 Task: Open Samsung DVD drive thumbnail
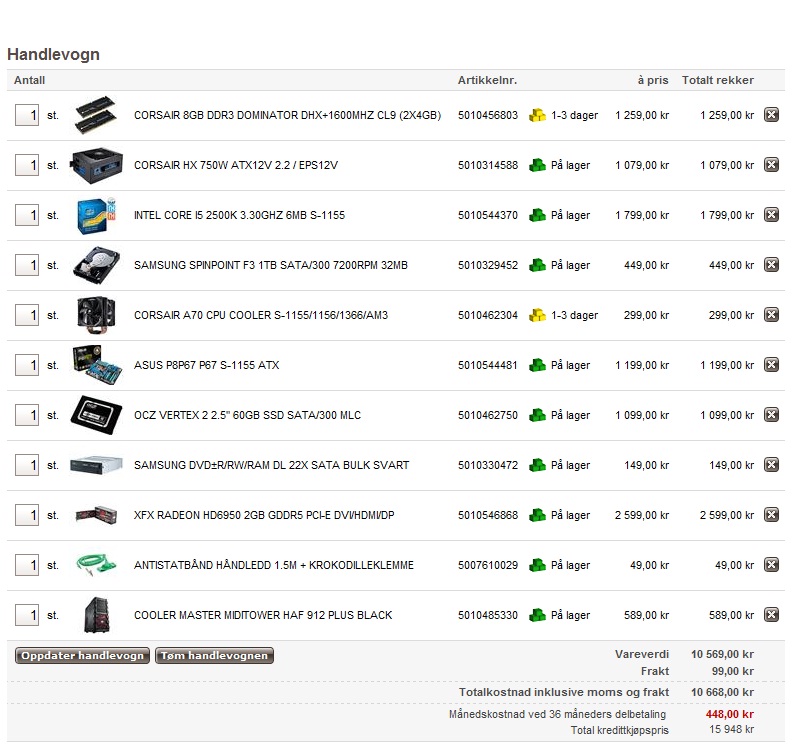click(x=96, y=465)
